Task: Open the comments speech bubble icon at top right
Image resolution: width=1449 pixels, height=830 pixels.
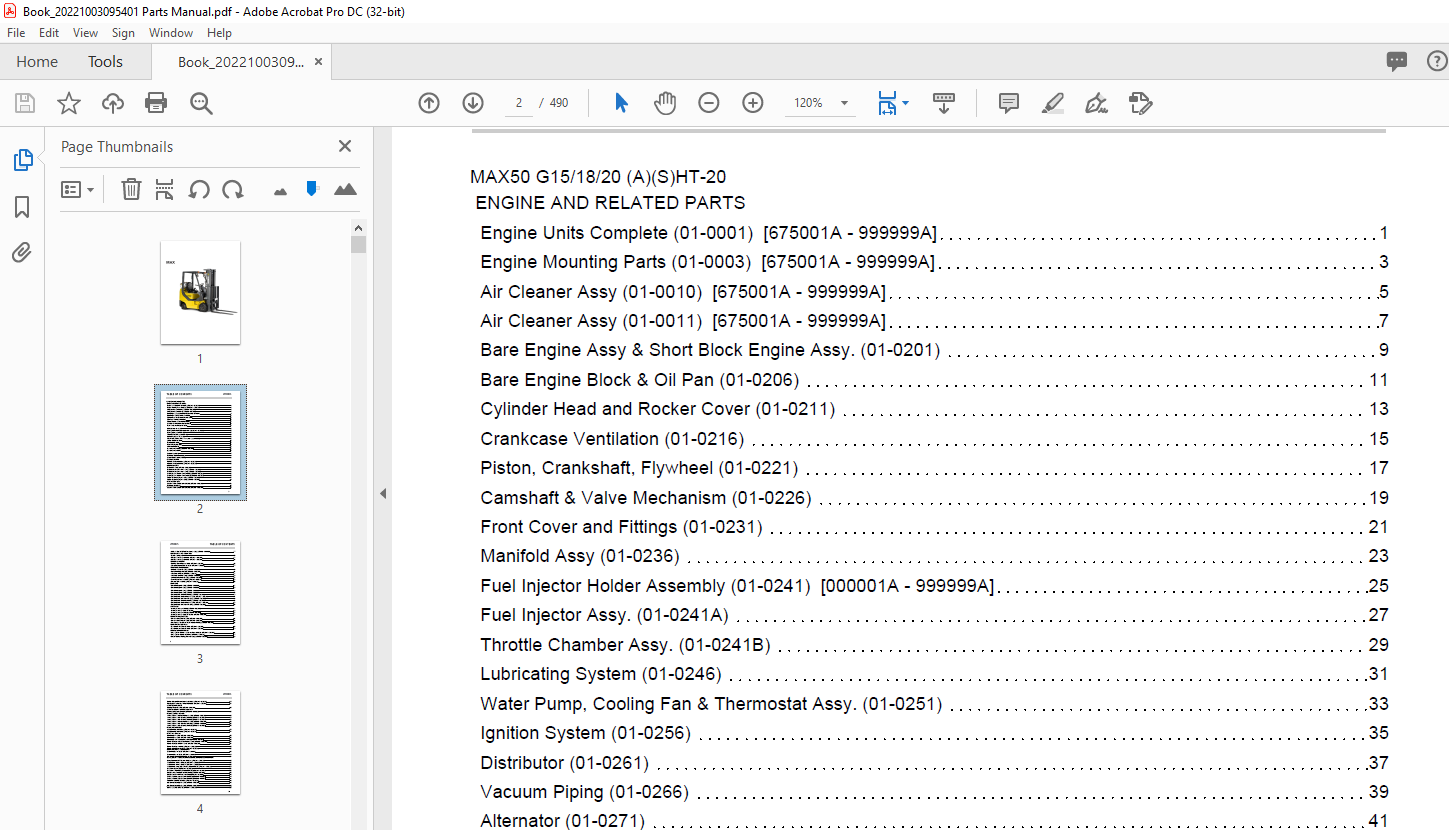Action: click(x=1397, y=62)
